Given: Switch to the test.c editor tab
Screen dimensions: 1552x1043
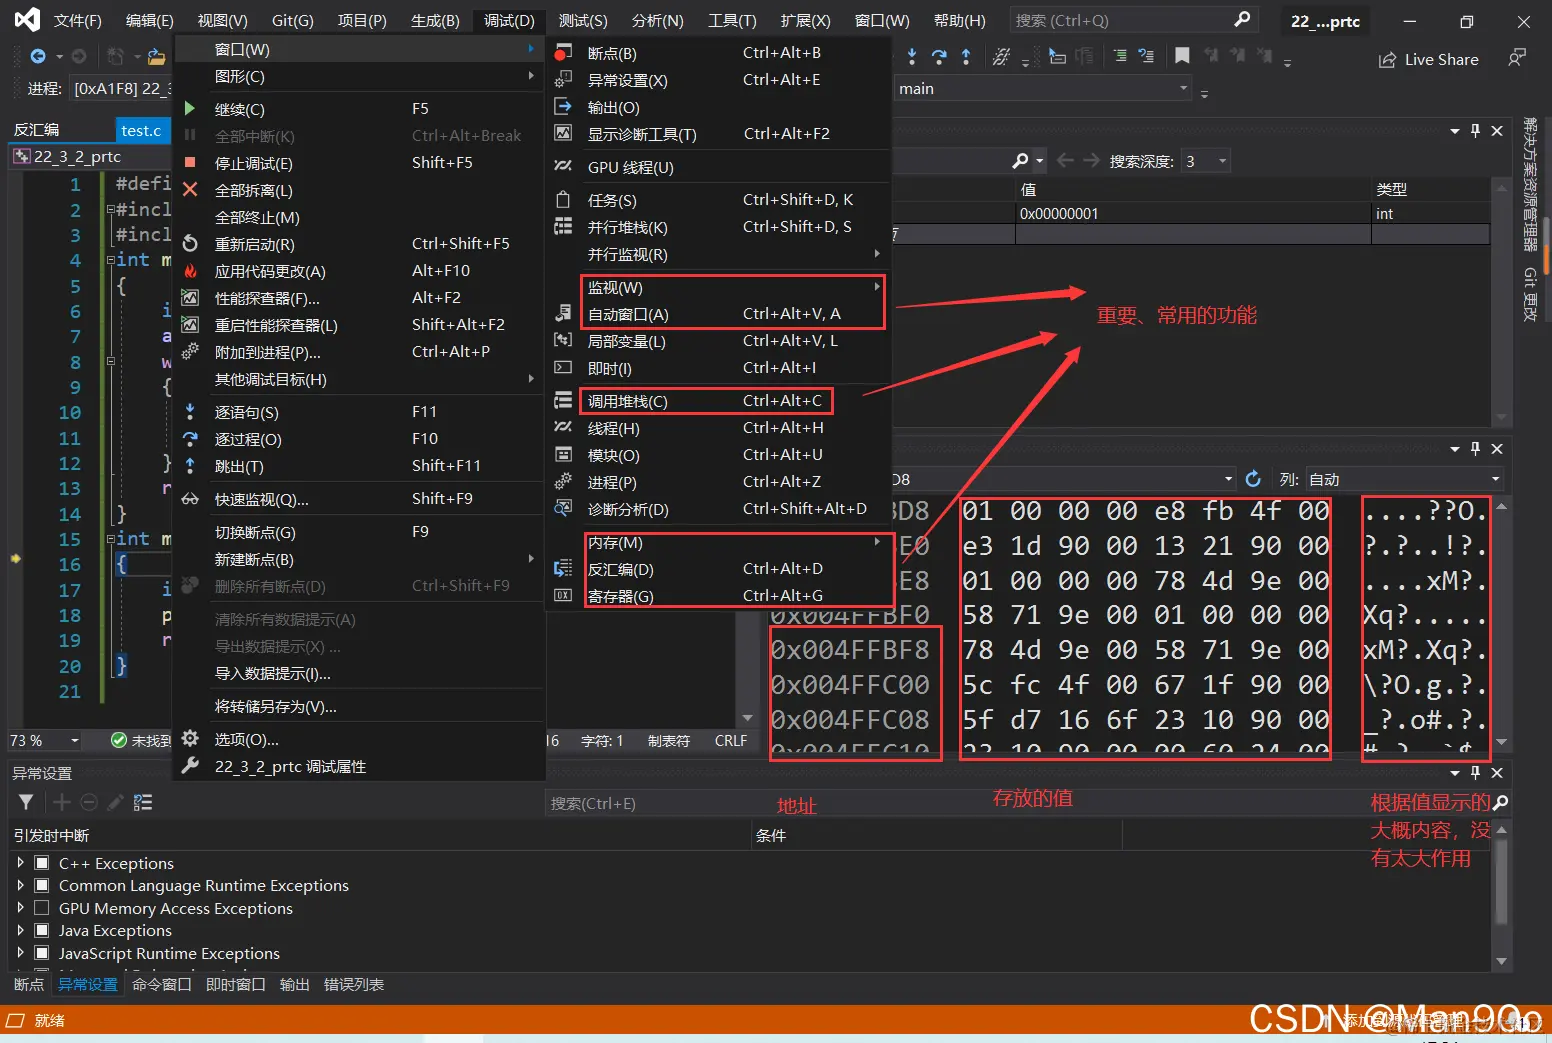Looking at the screenshot, I should click(141, 130).
